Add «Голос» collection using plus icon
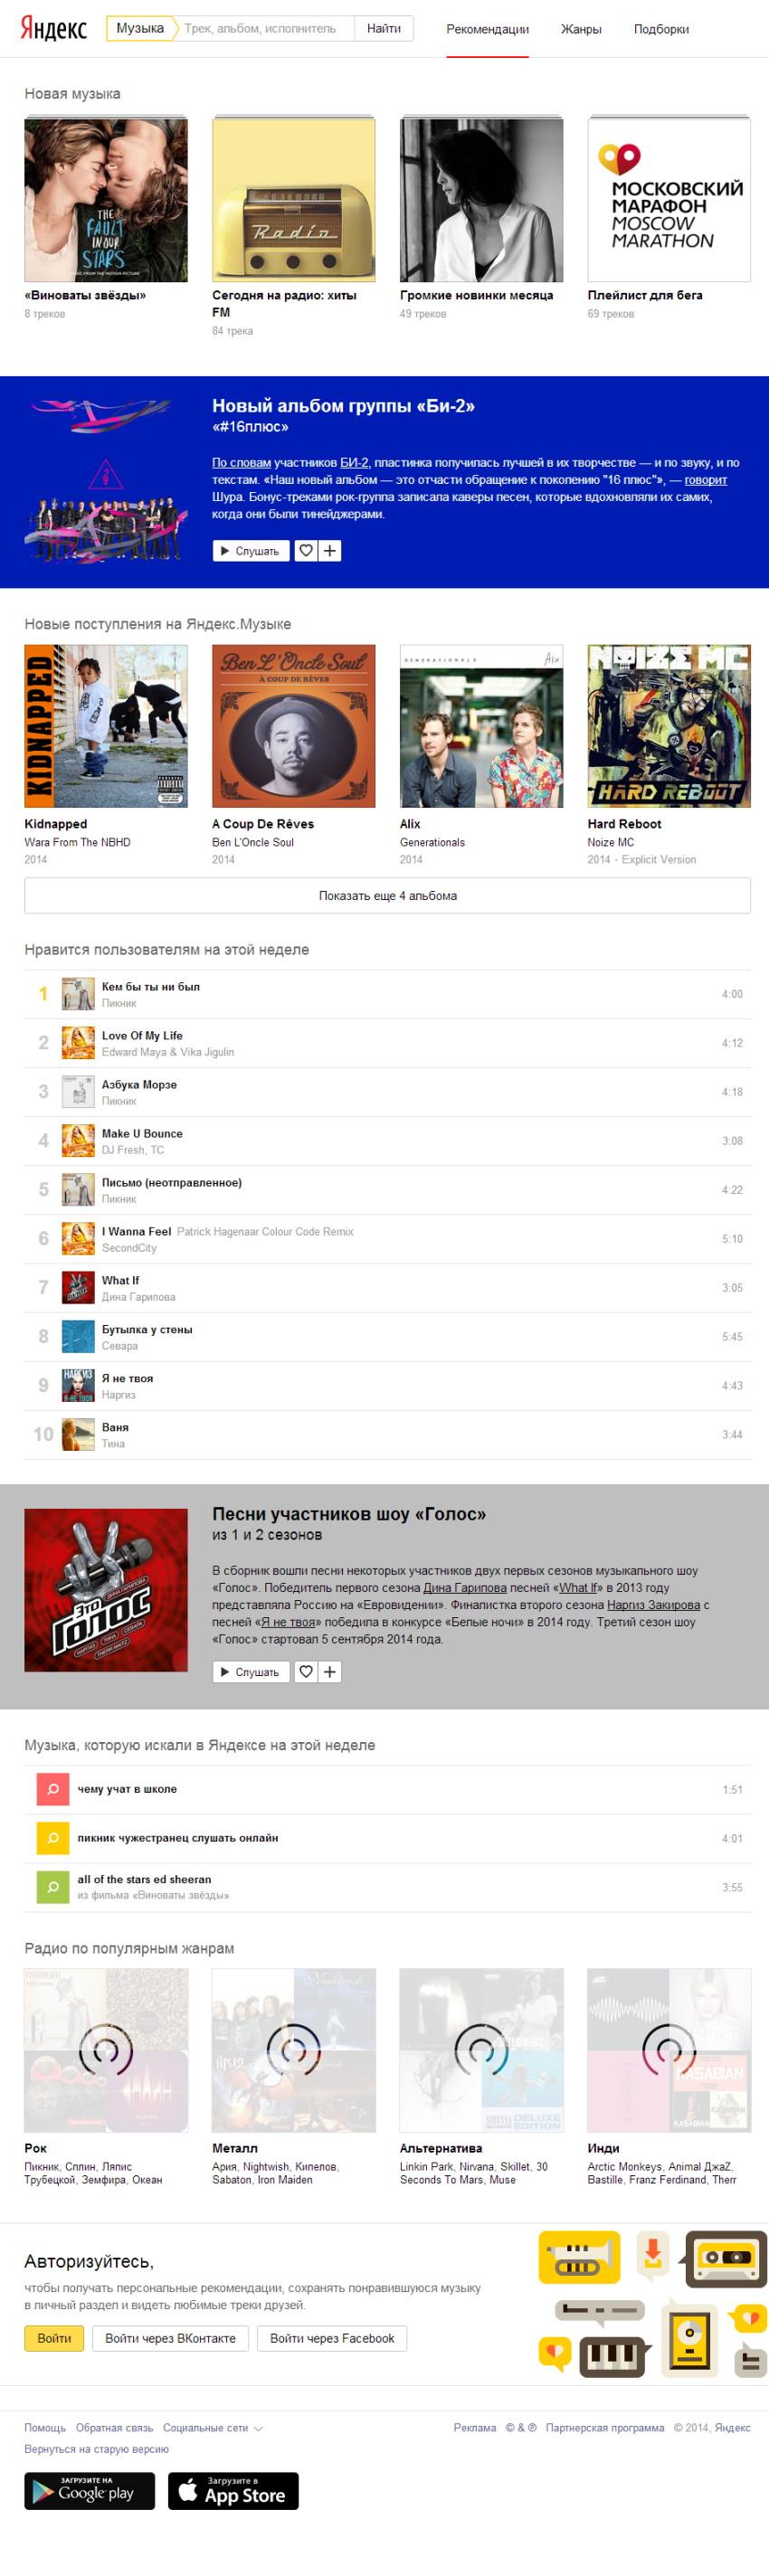The width and height of the screenshot is (769, 2576). [x=330, y=1672]
